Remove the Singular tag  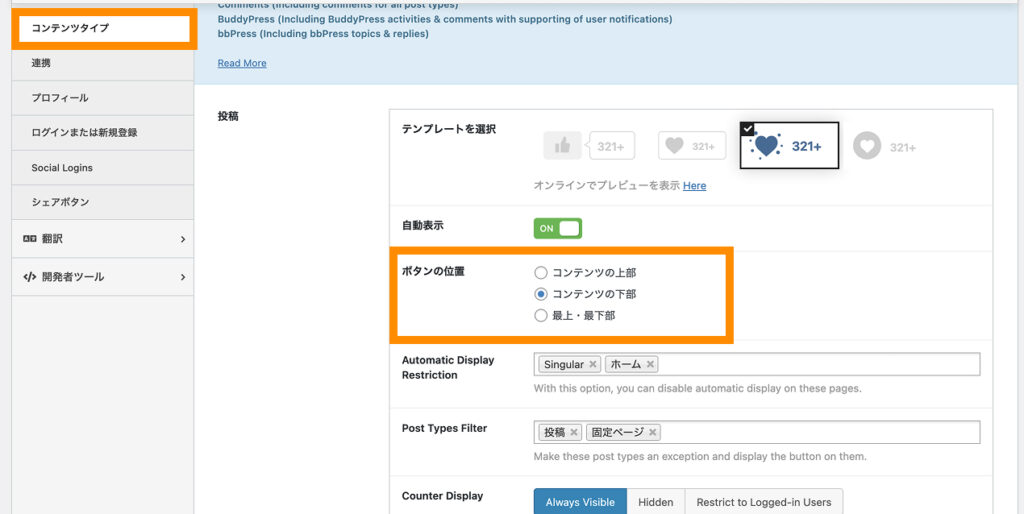[x=593, y=365]
